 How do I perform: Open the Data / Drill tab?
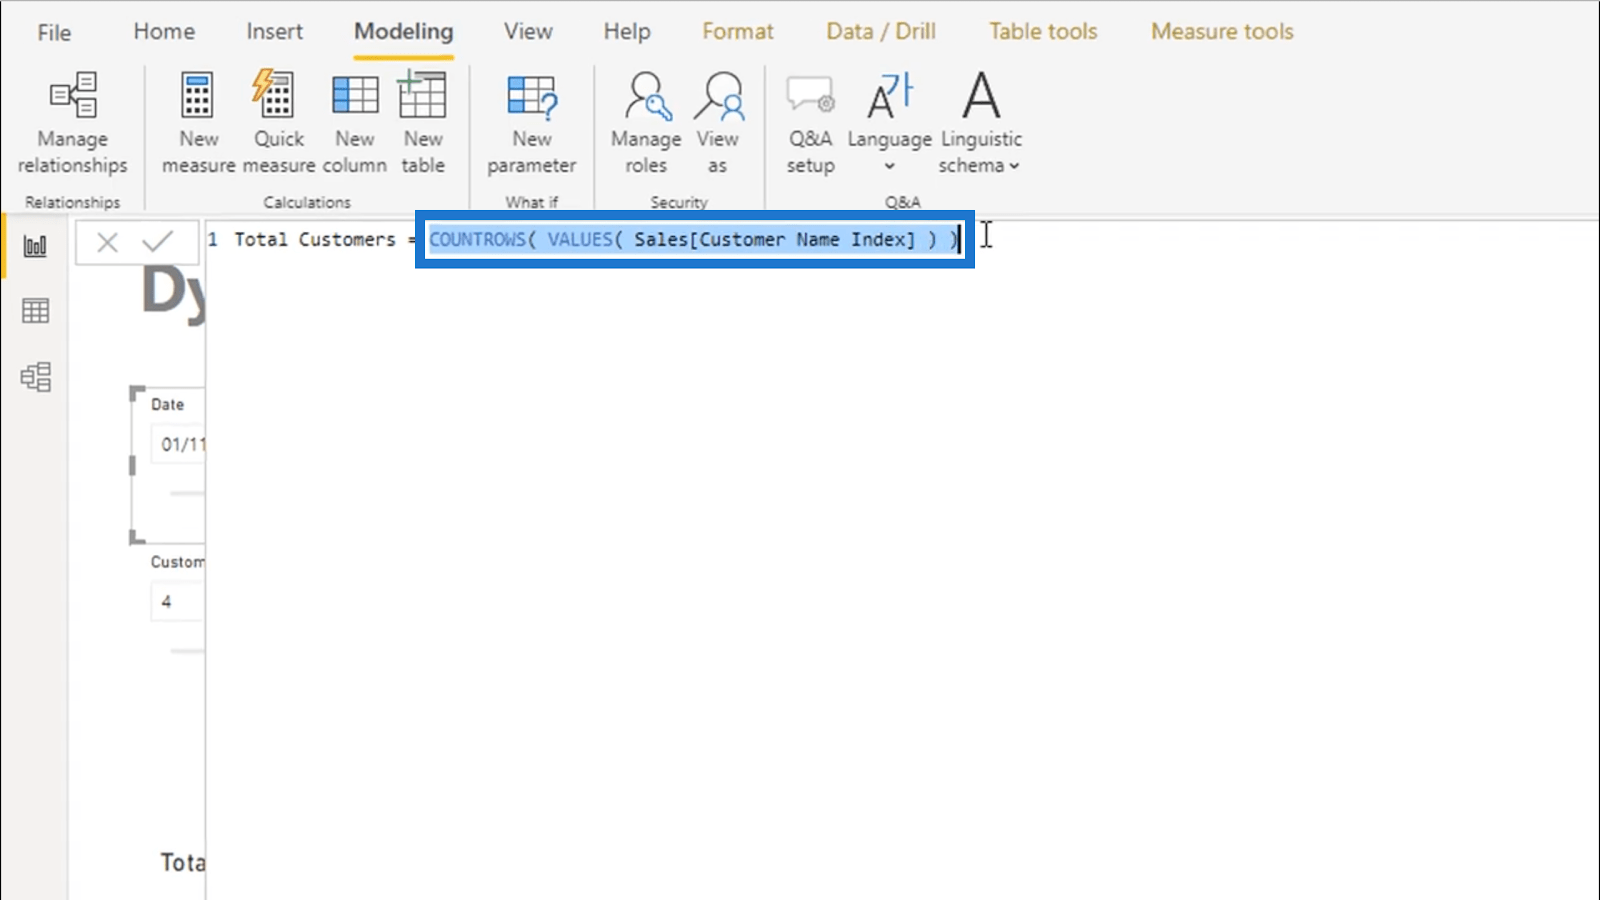[x=881, y=32]
